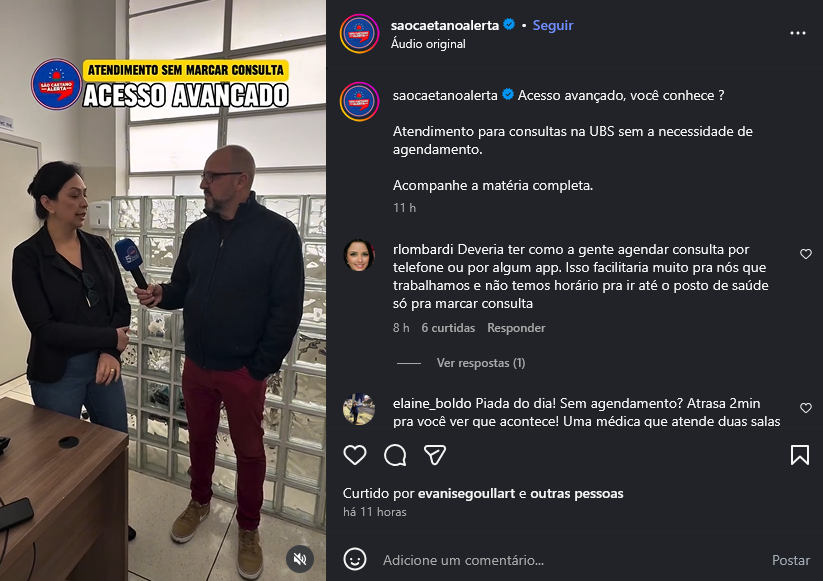Image resolution: width=823 pixels, height=581 pixels.
Task: Open elaine_boldo's profile avatar
Action: (359, 409)
